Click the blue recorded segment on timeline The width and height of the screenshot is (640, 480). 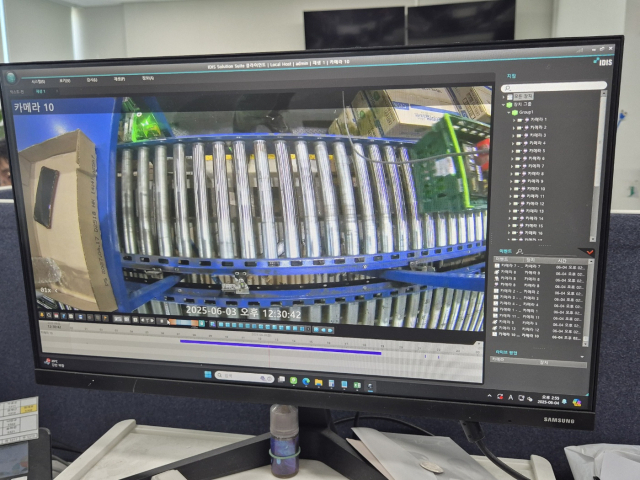[280, 347]
